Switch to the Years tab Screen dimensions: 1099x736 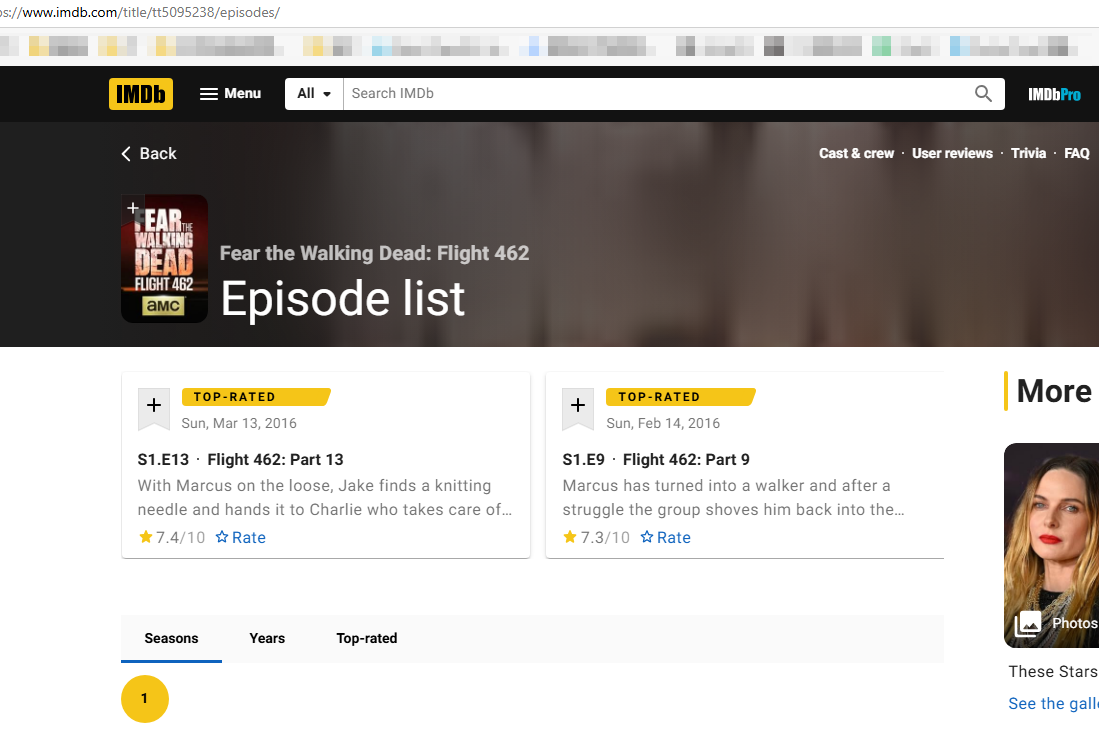[x=267, y=639]
